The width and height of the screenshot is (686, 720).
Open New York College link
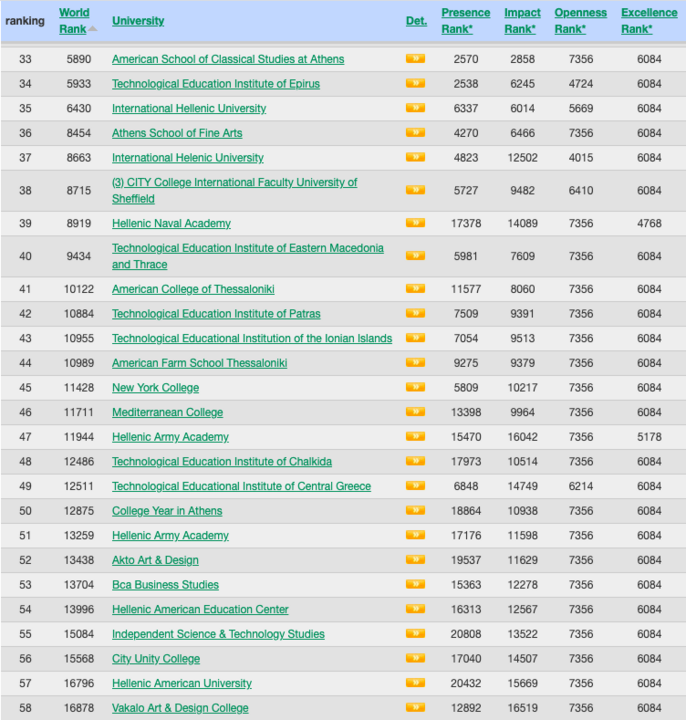point(155,388)
